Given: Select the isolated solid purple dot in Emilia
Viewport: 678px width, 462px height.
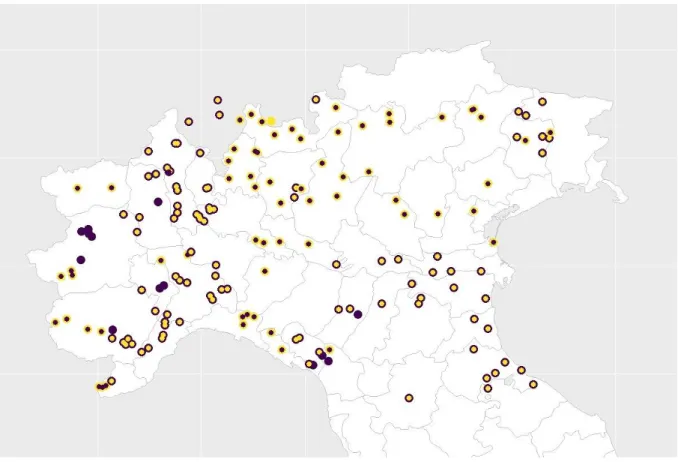Looking at the screenshot, I should pos(358,314).
